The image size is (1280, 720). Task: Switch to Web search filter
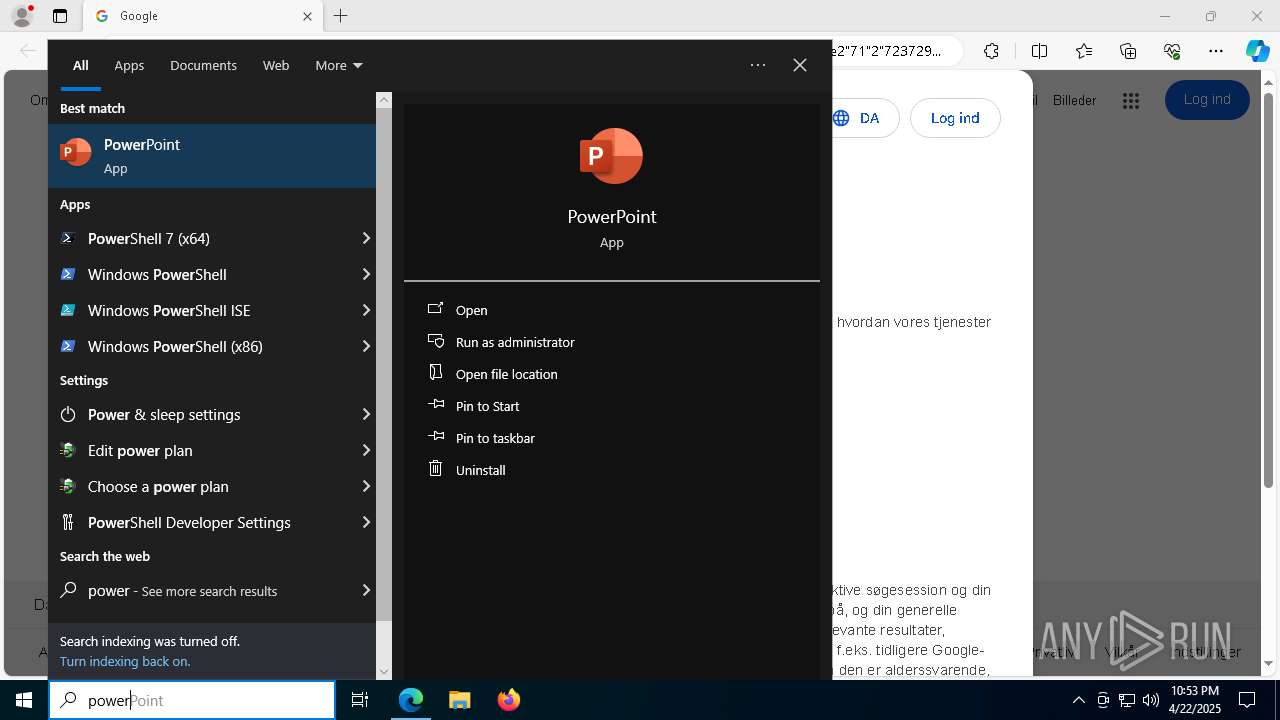point(276,65)
